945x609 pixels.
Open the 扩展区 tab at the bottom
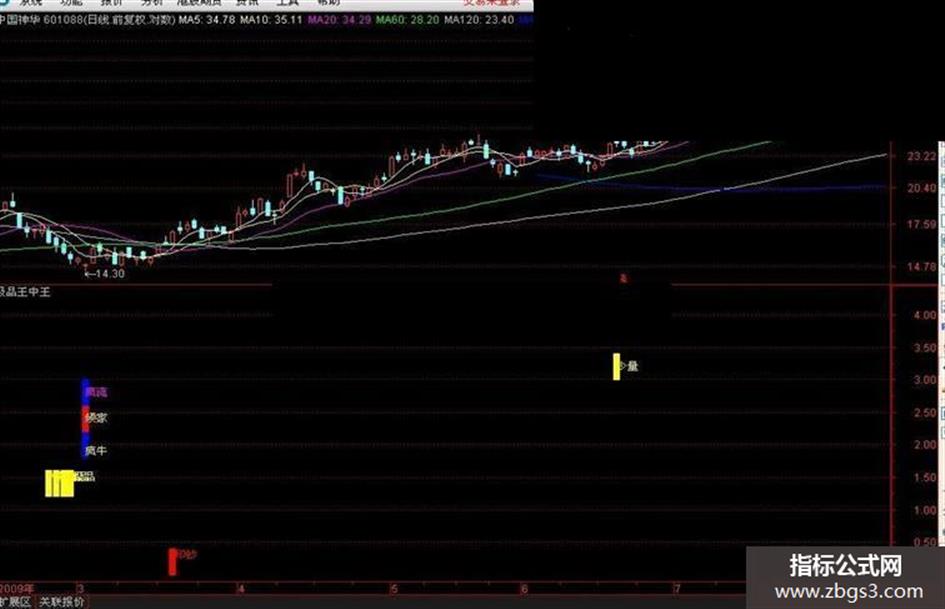pos(16,602)
